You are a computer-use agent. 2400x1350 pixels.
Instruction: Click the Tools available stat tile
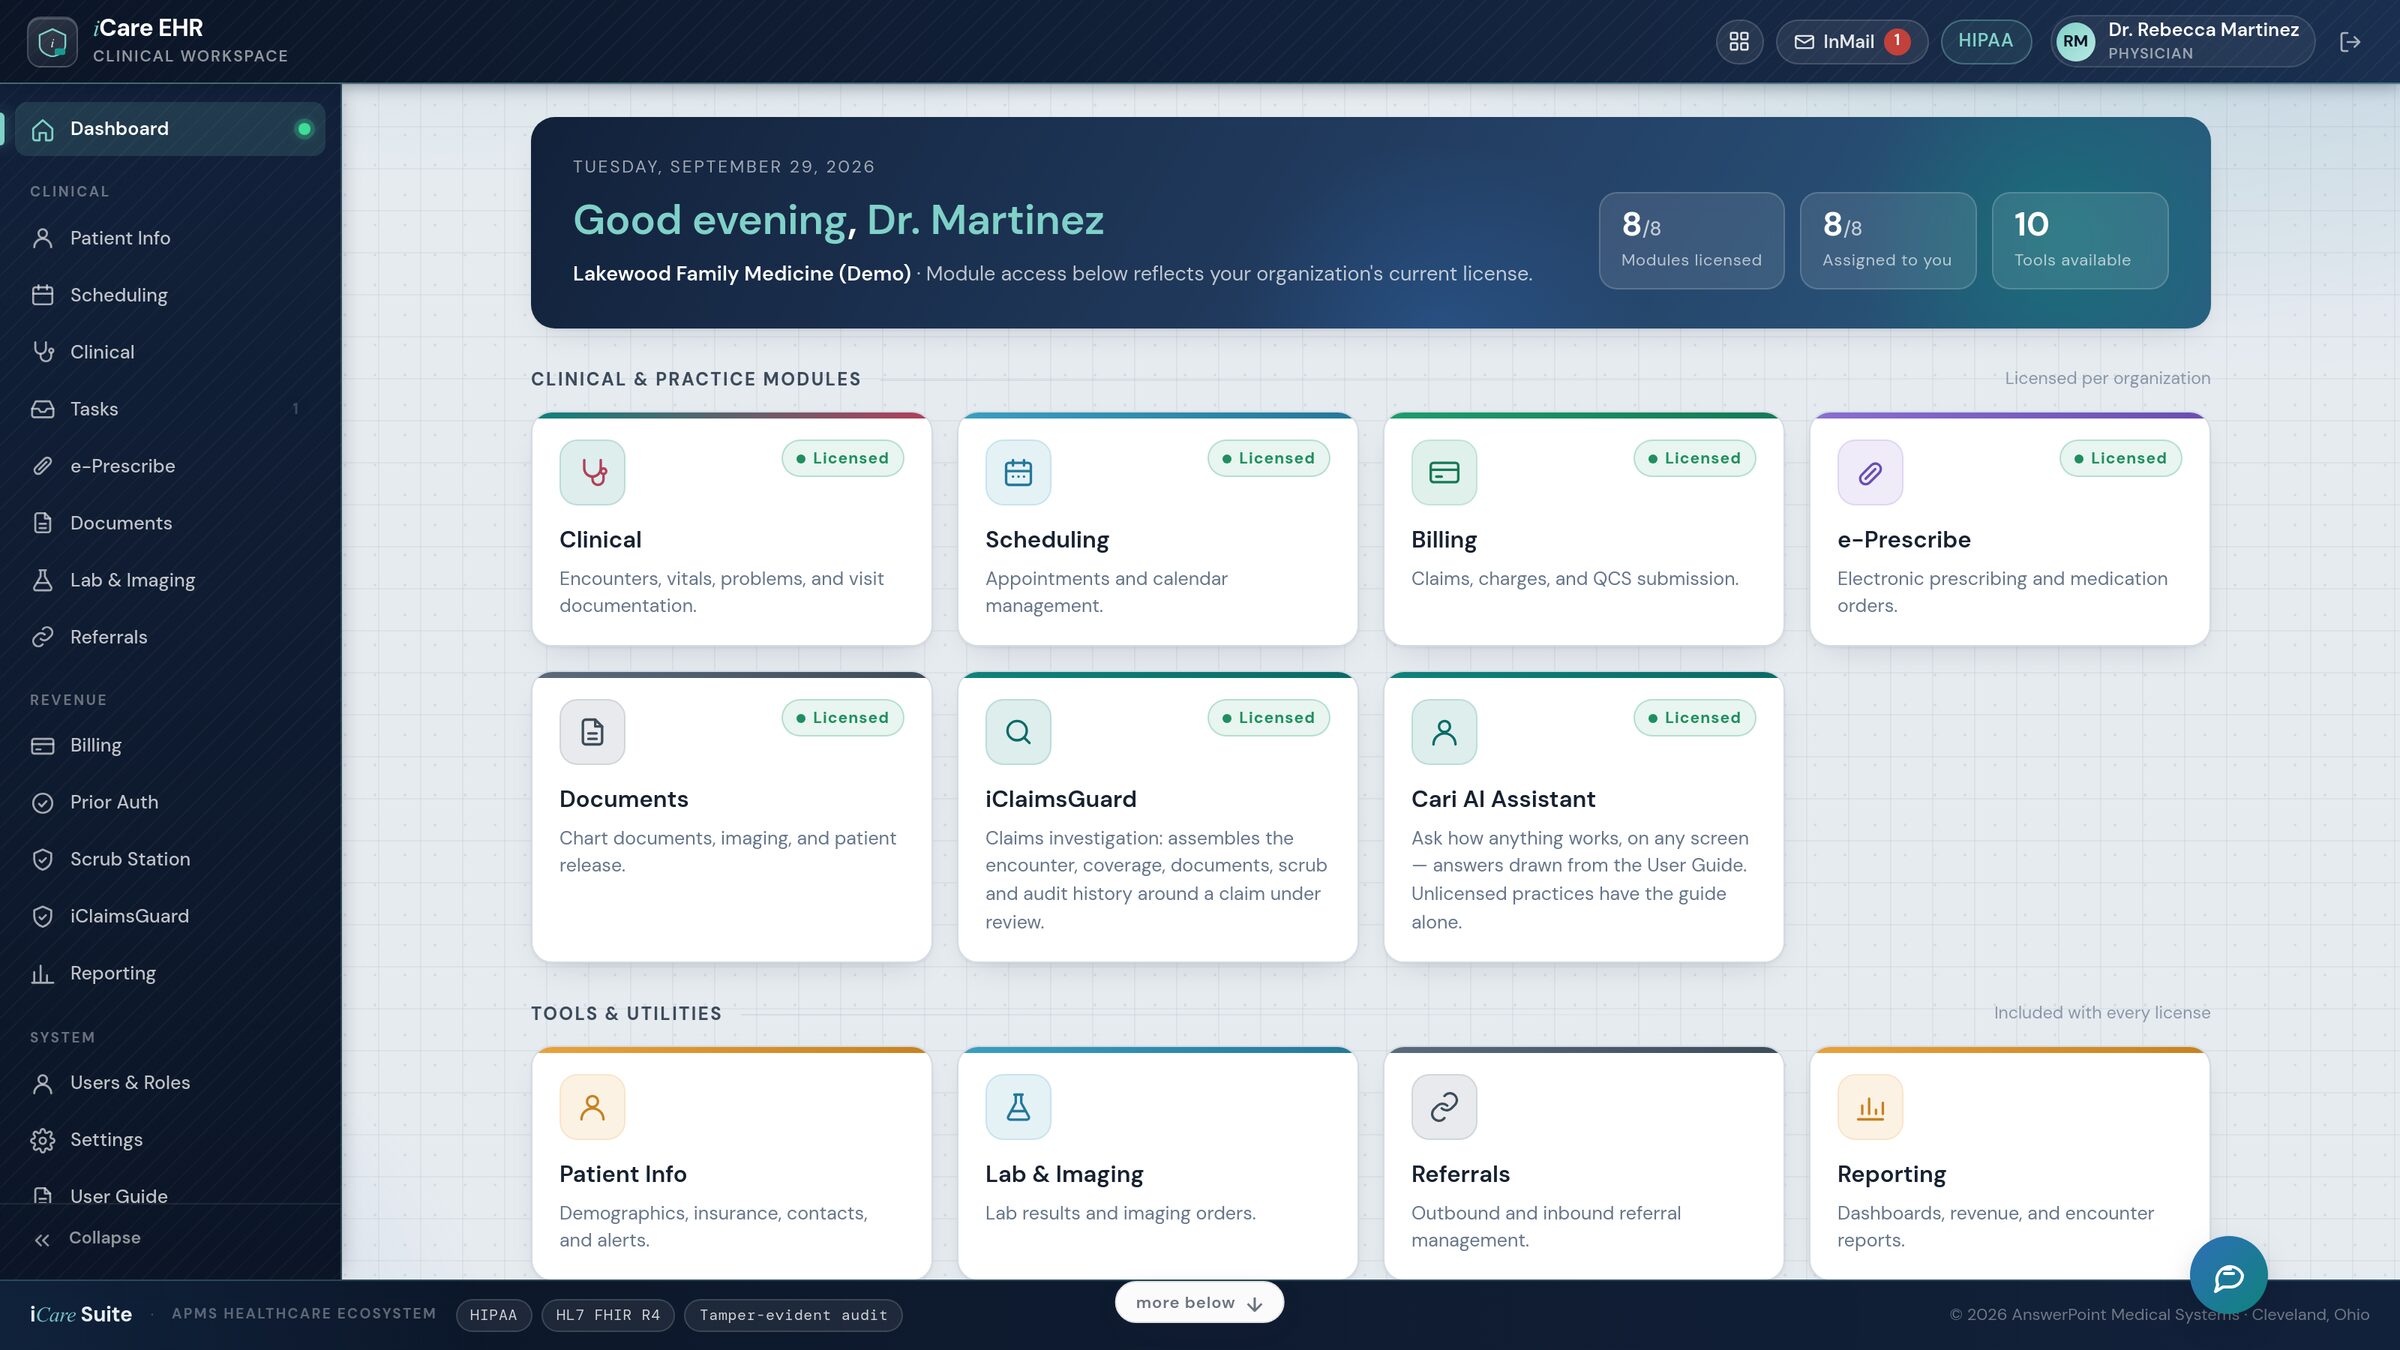click(2080, 241)
